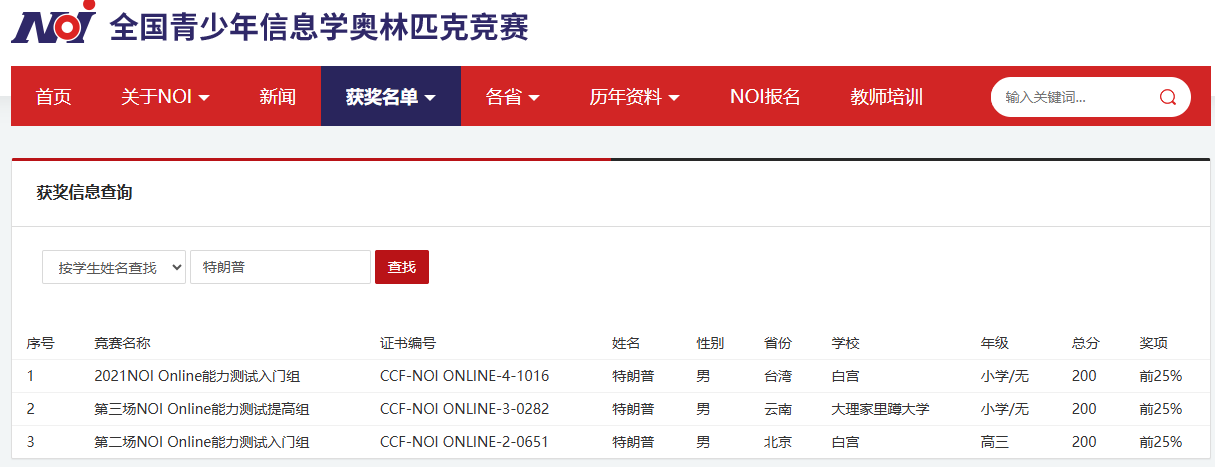Expand the 各省 dropdown menu
The height and width of the screenshot is (467, 1215).
[x=512, y=97]
